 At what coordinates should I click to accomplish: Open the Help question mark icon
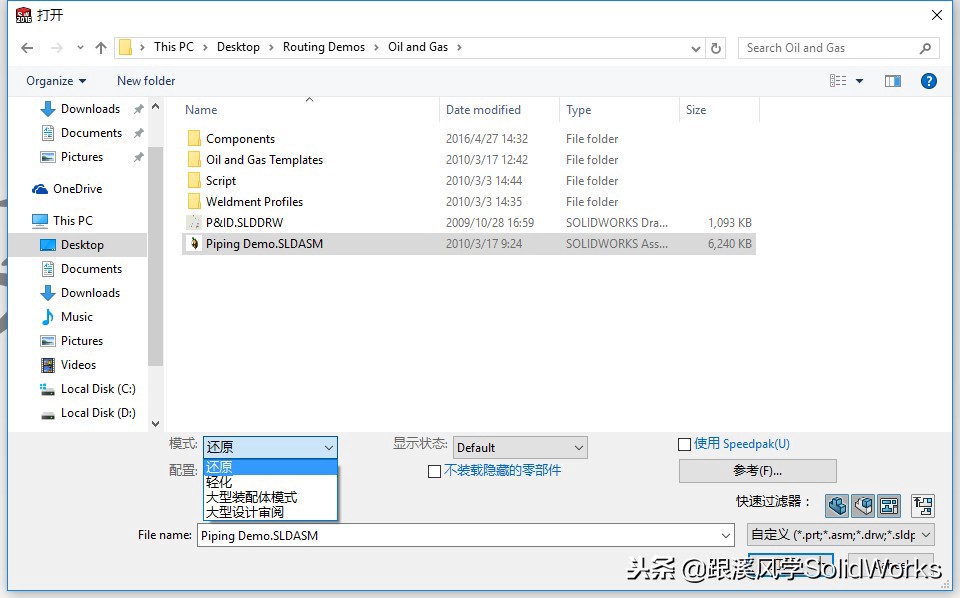(929, 81)
